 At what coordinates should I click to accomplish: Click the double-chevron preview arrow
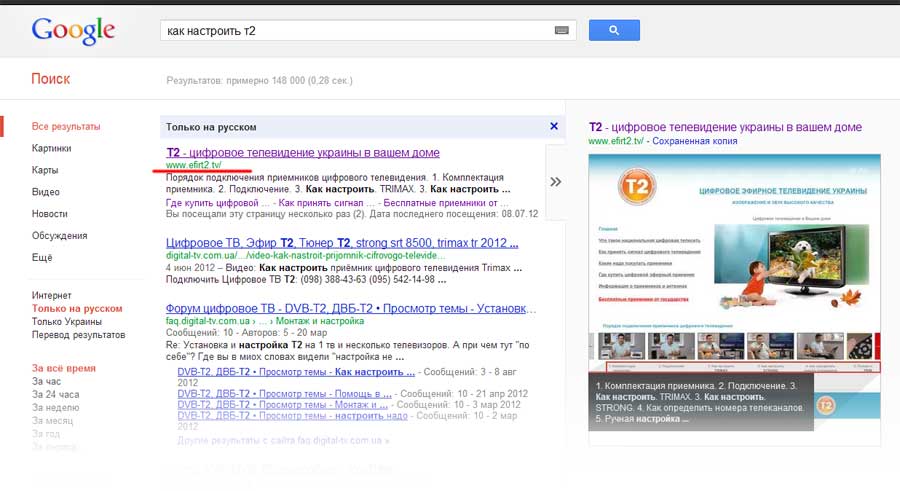click(556, 182)
